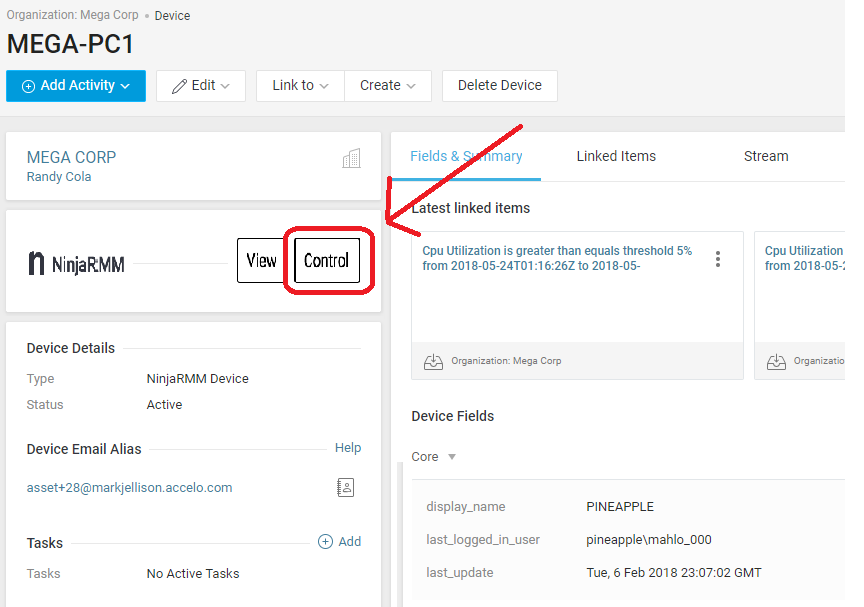Screen dimensions: 864x607
Task: Click the Delete Device button
Action: tap(499, 86)
